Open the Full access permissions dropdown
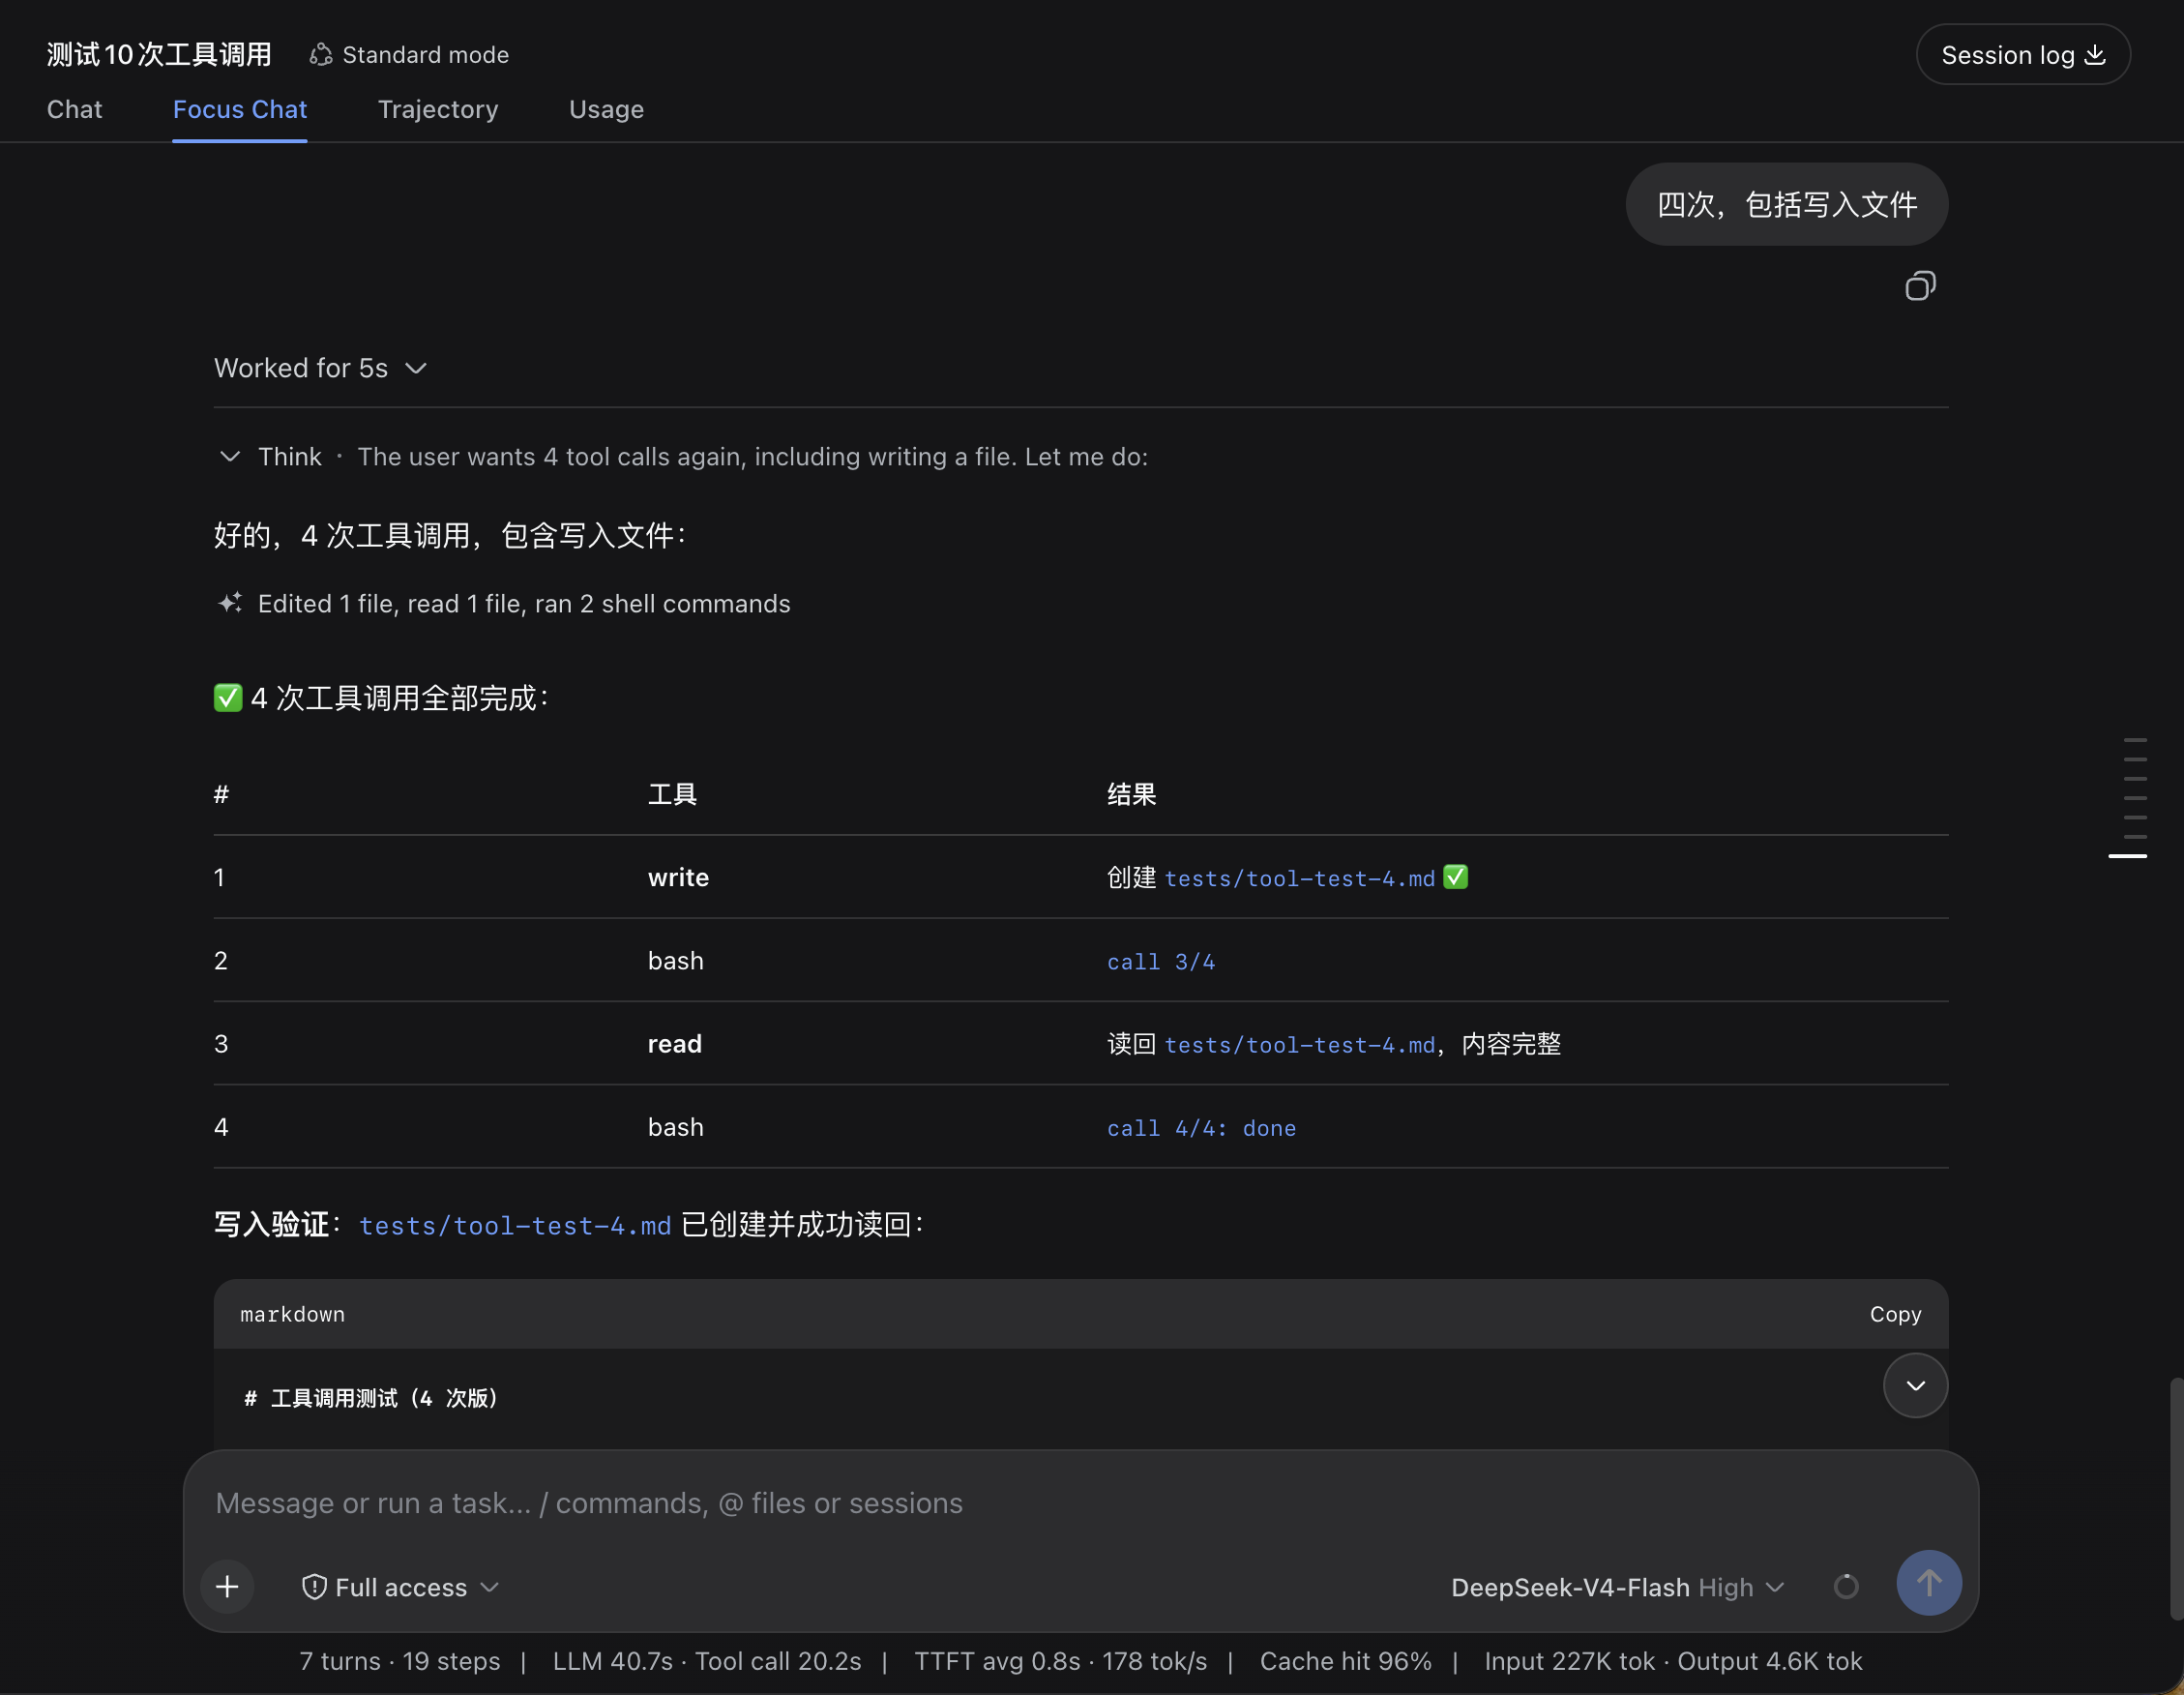The height and width of the screenshot is (1695, 2184). 400,1587
